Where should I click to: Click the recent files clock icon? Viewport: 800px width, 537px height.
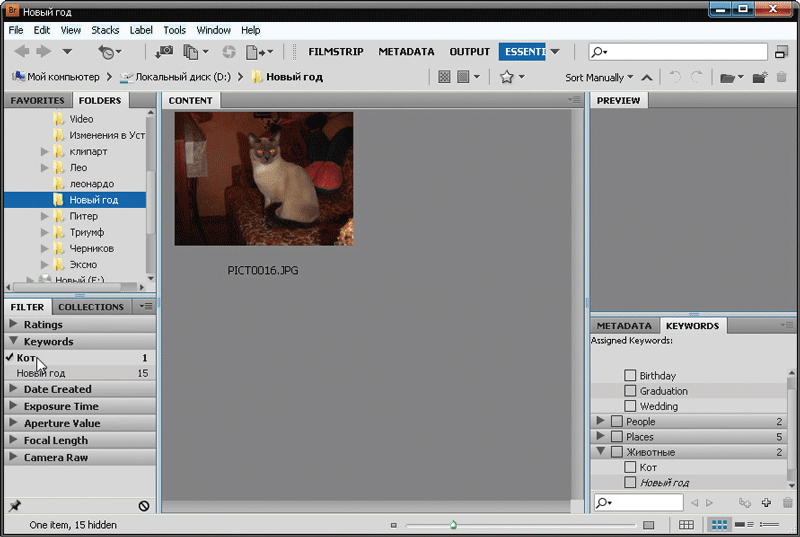click(x=107, y=52)
